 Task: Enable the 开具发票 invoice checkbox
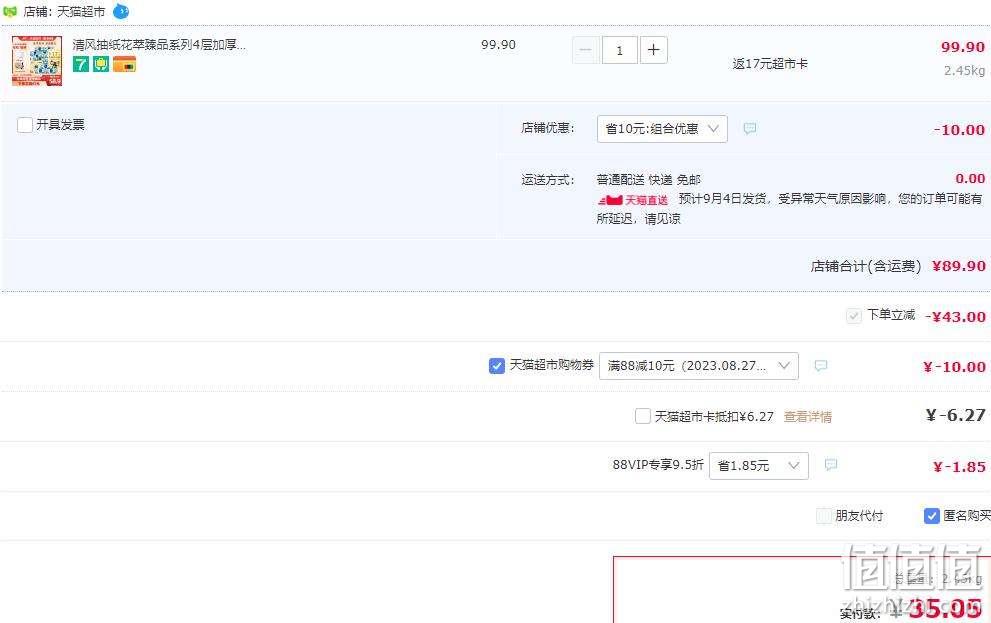click(x=25, y=124)
